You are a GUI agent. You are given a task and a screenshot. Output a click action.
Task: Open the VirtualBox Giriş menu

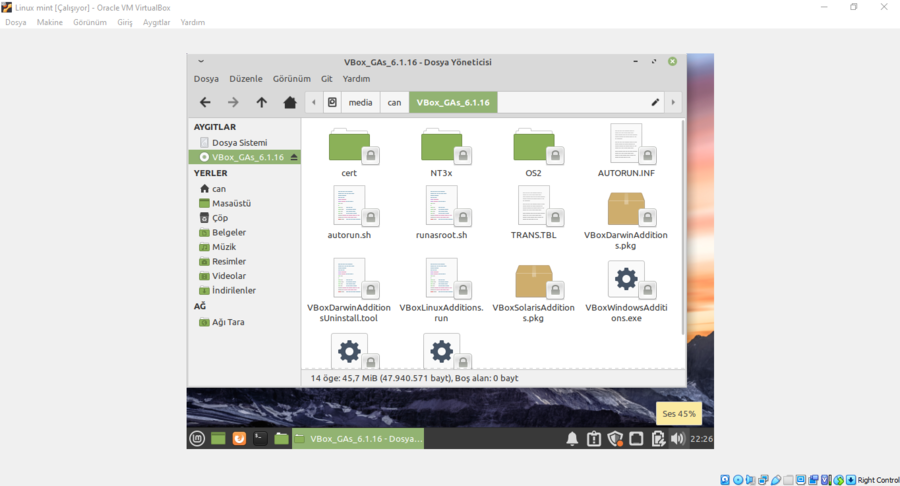pyautogui.click(x=125, y=22)
